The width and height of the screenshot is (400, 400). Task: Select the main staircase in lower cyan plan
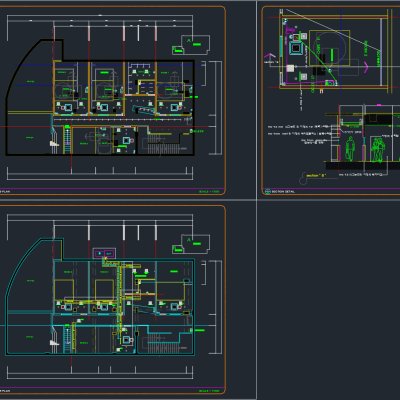click(x=163, y=343)
